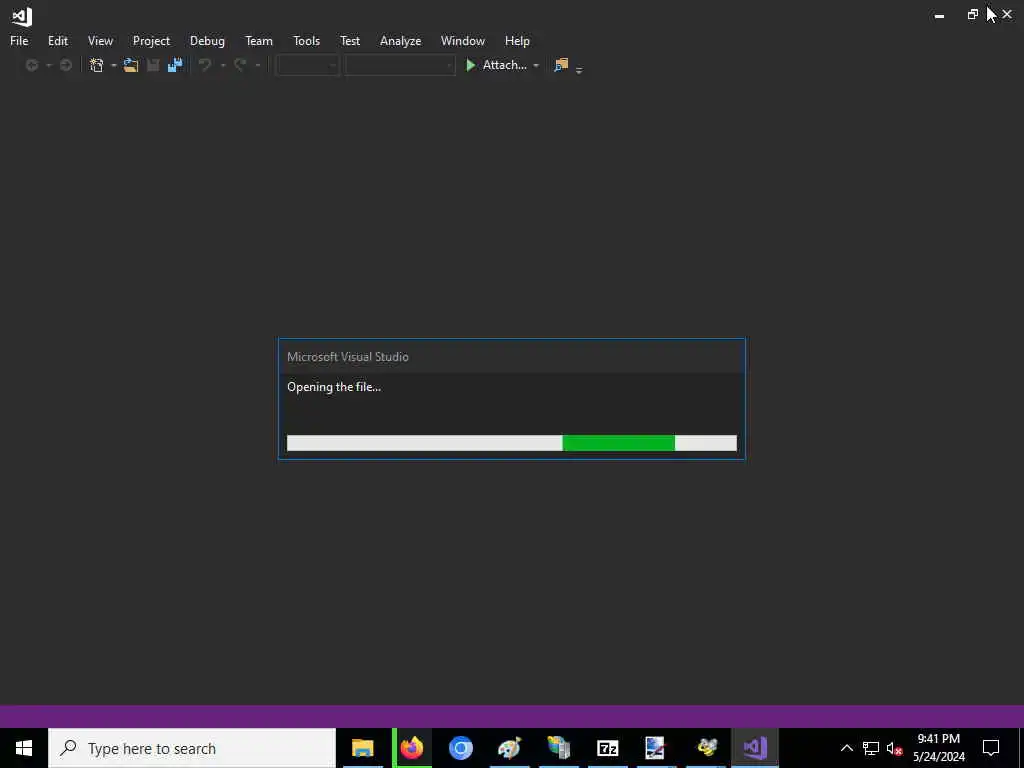This screenshot has width=1024, height=768.
Task: Open the Debug menu
Action: point(207,40)
